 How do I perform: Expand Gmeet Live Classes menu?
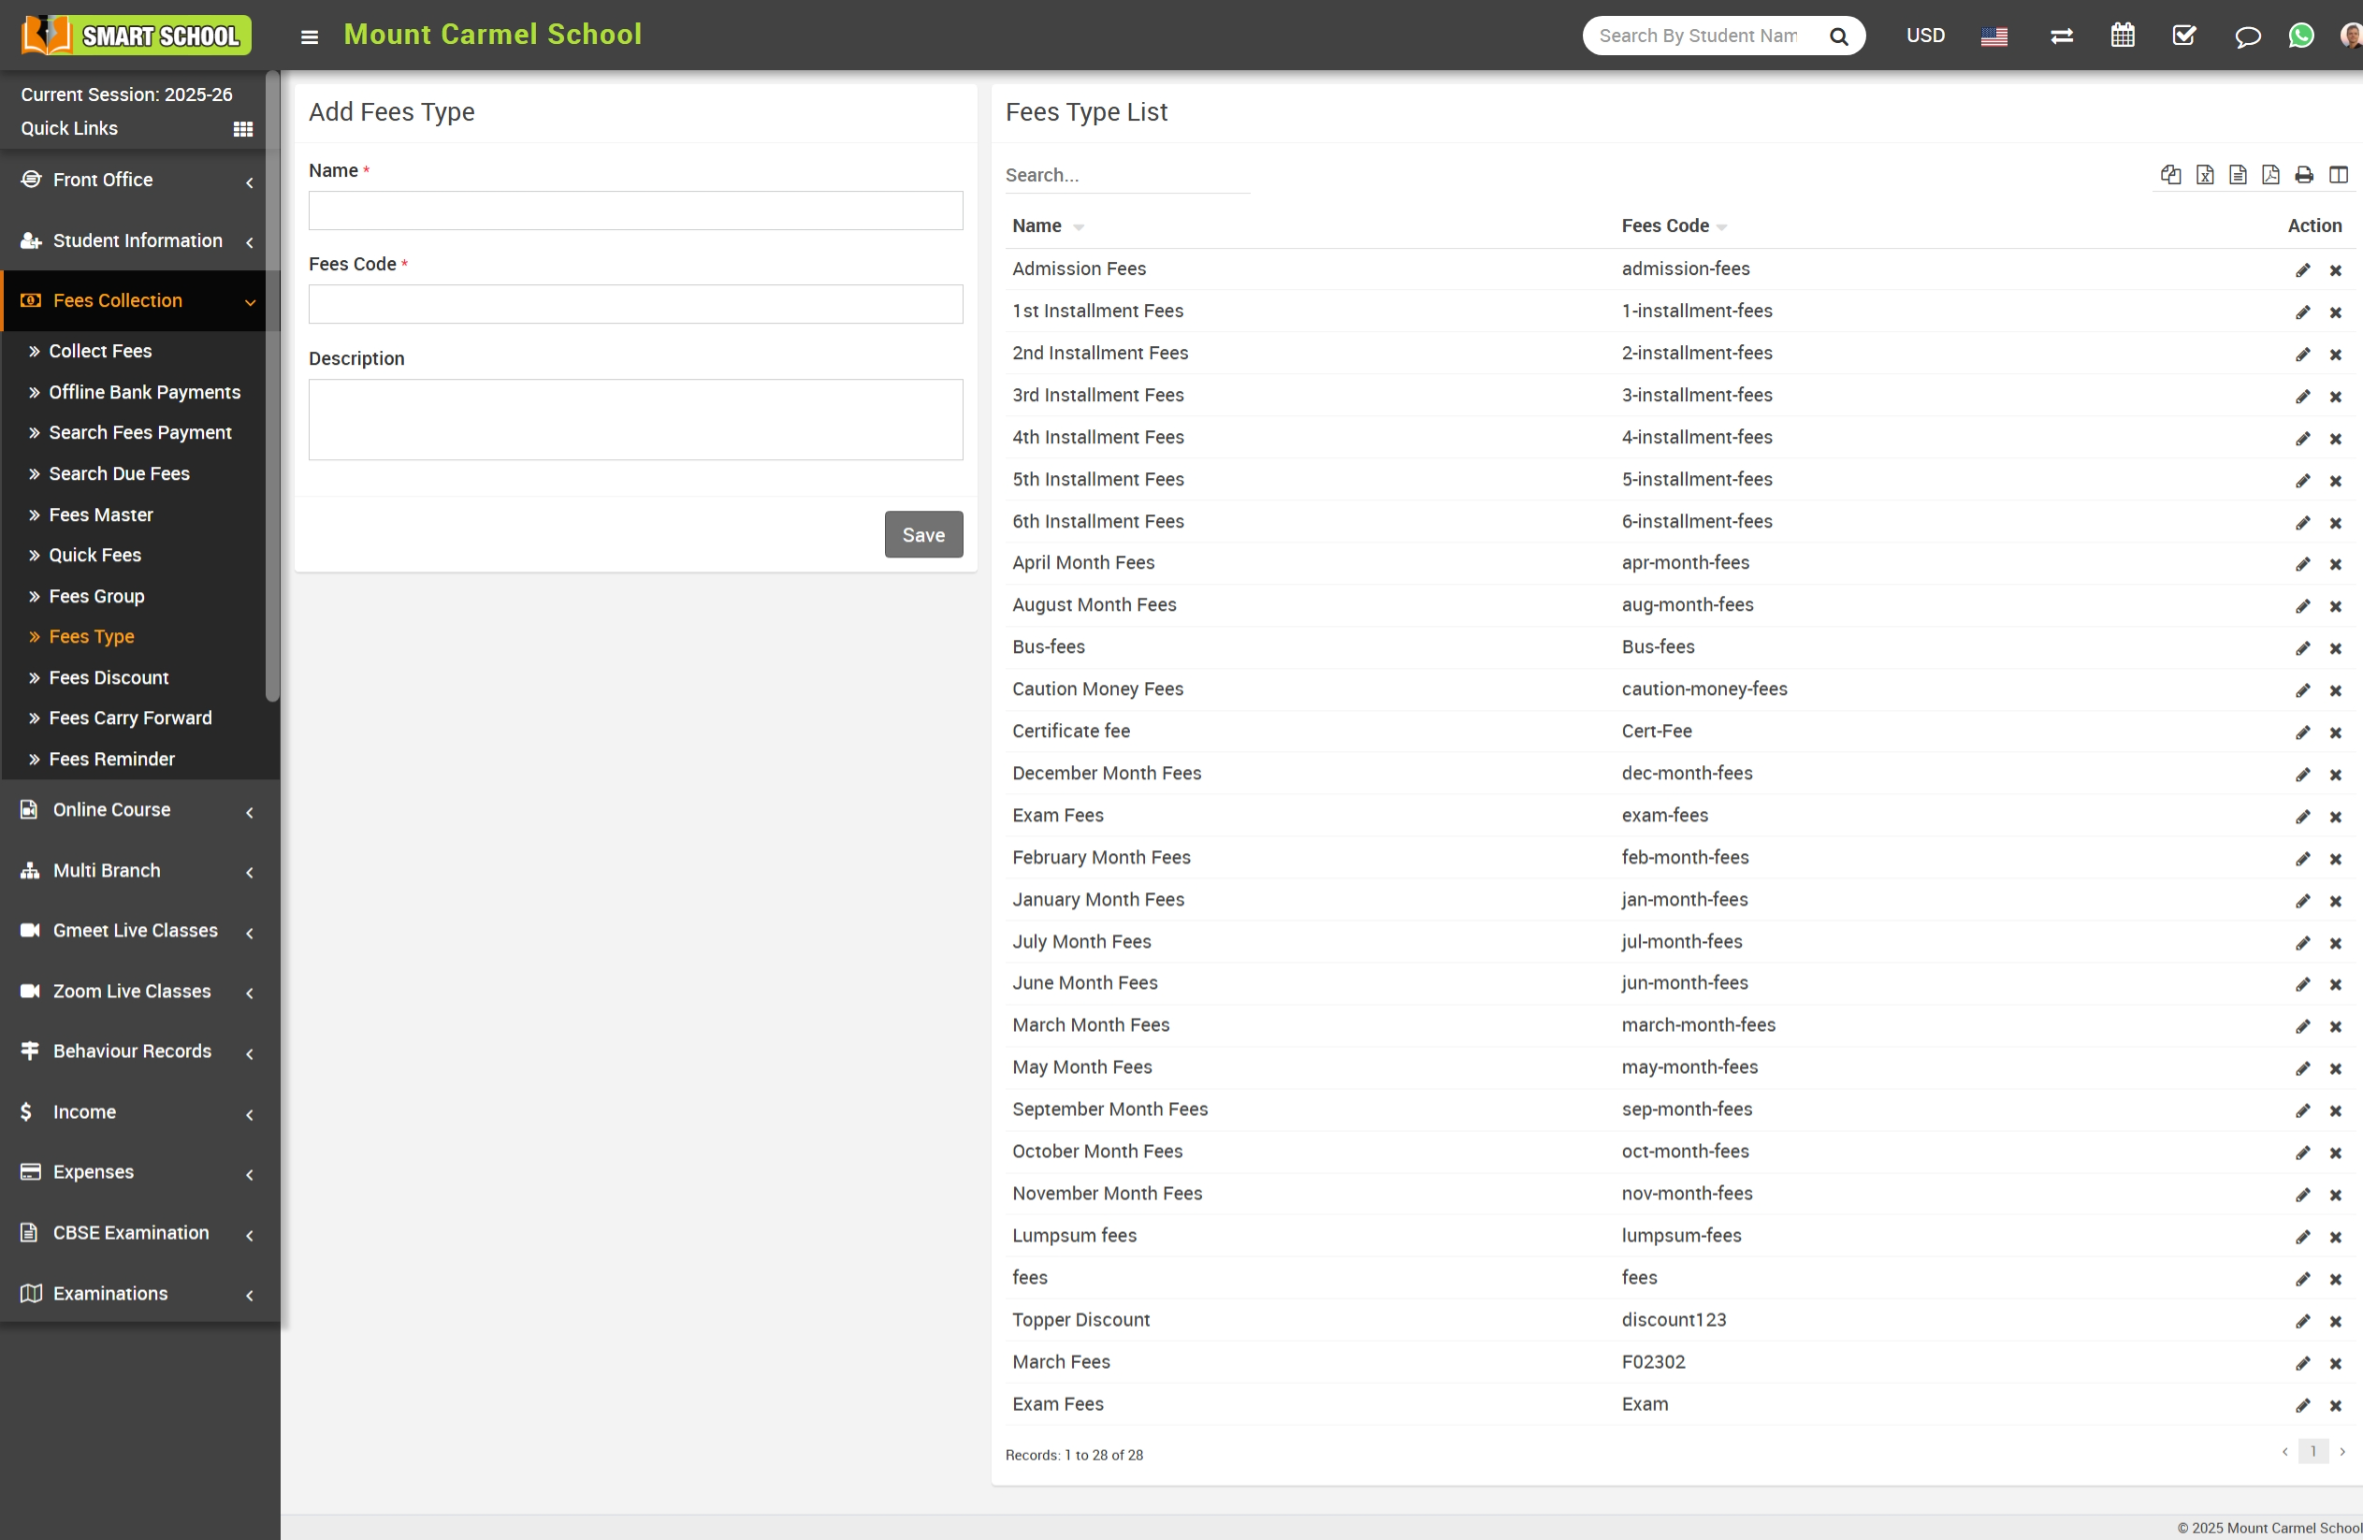[x=133, y=931]
